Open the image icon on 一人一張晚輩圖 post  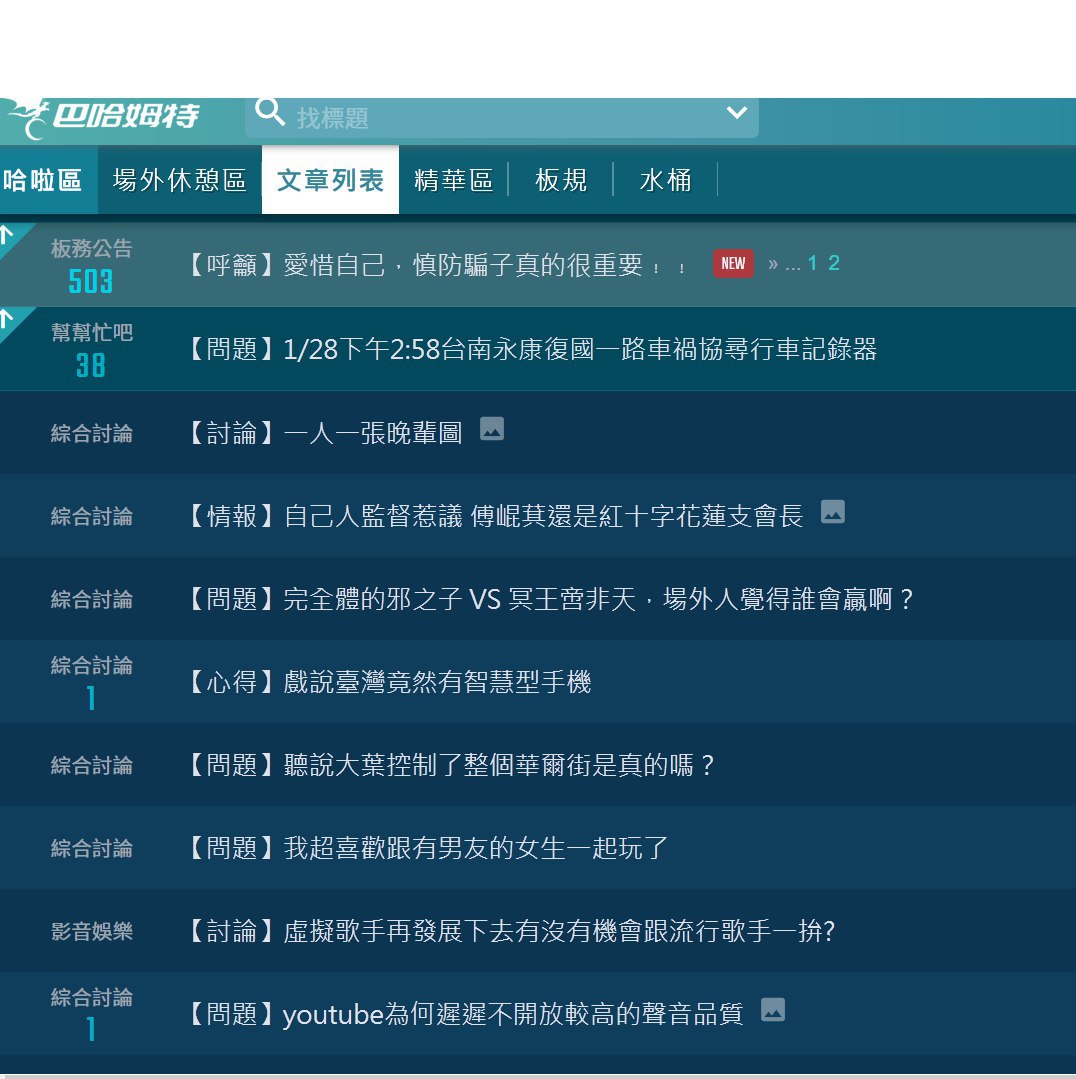[x=492, y=429]
